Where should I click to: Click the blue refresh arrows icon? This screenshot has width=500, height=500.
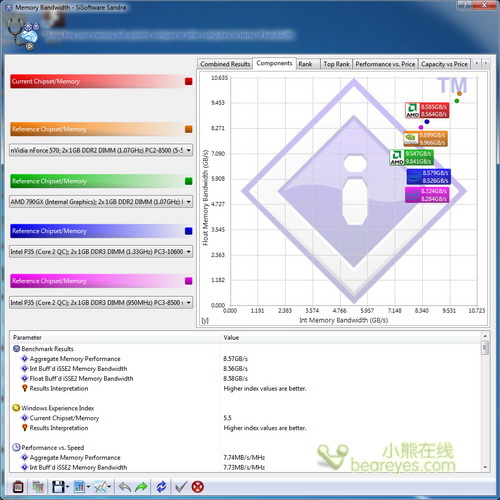[161, 487]
